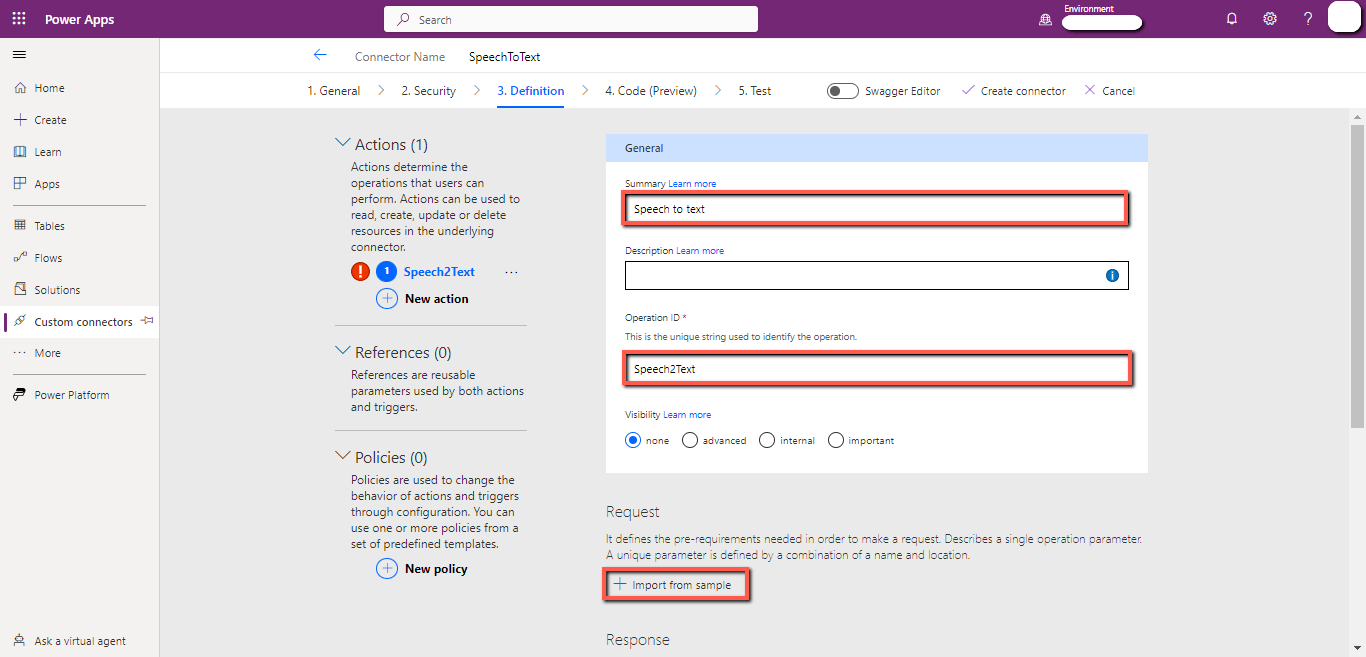Click the General section header

[x=877, y=148]
